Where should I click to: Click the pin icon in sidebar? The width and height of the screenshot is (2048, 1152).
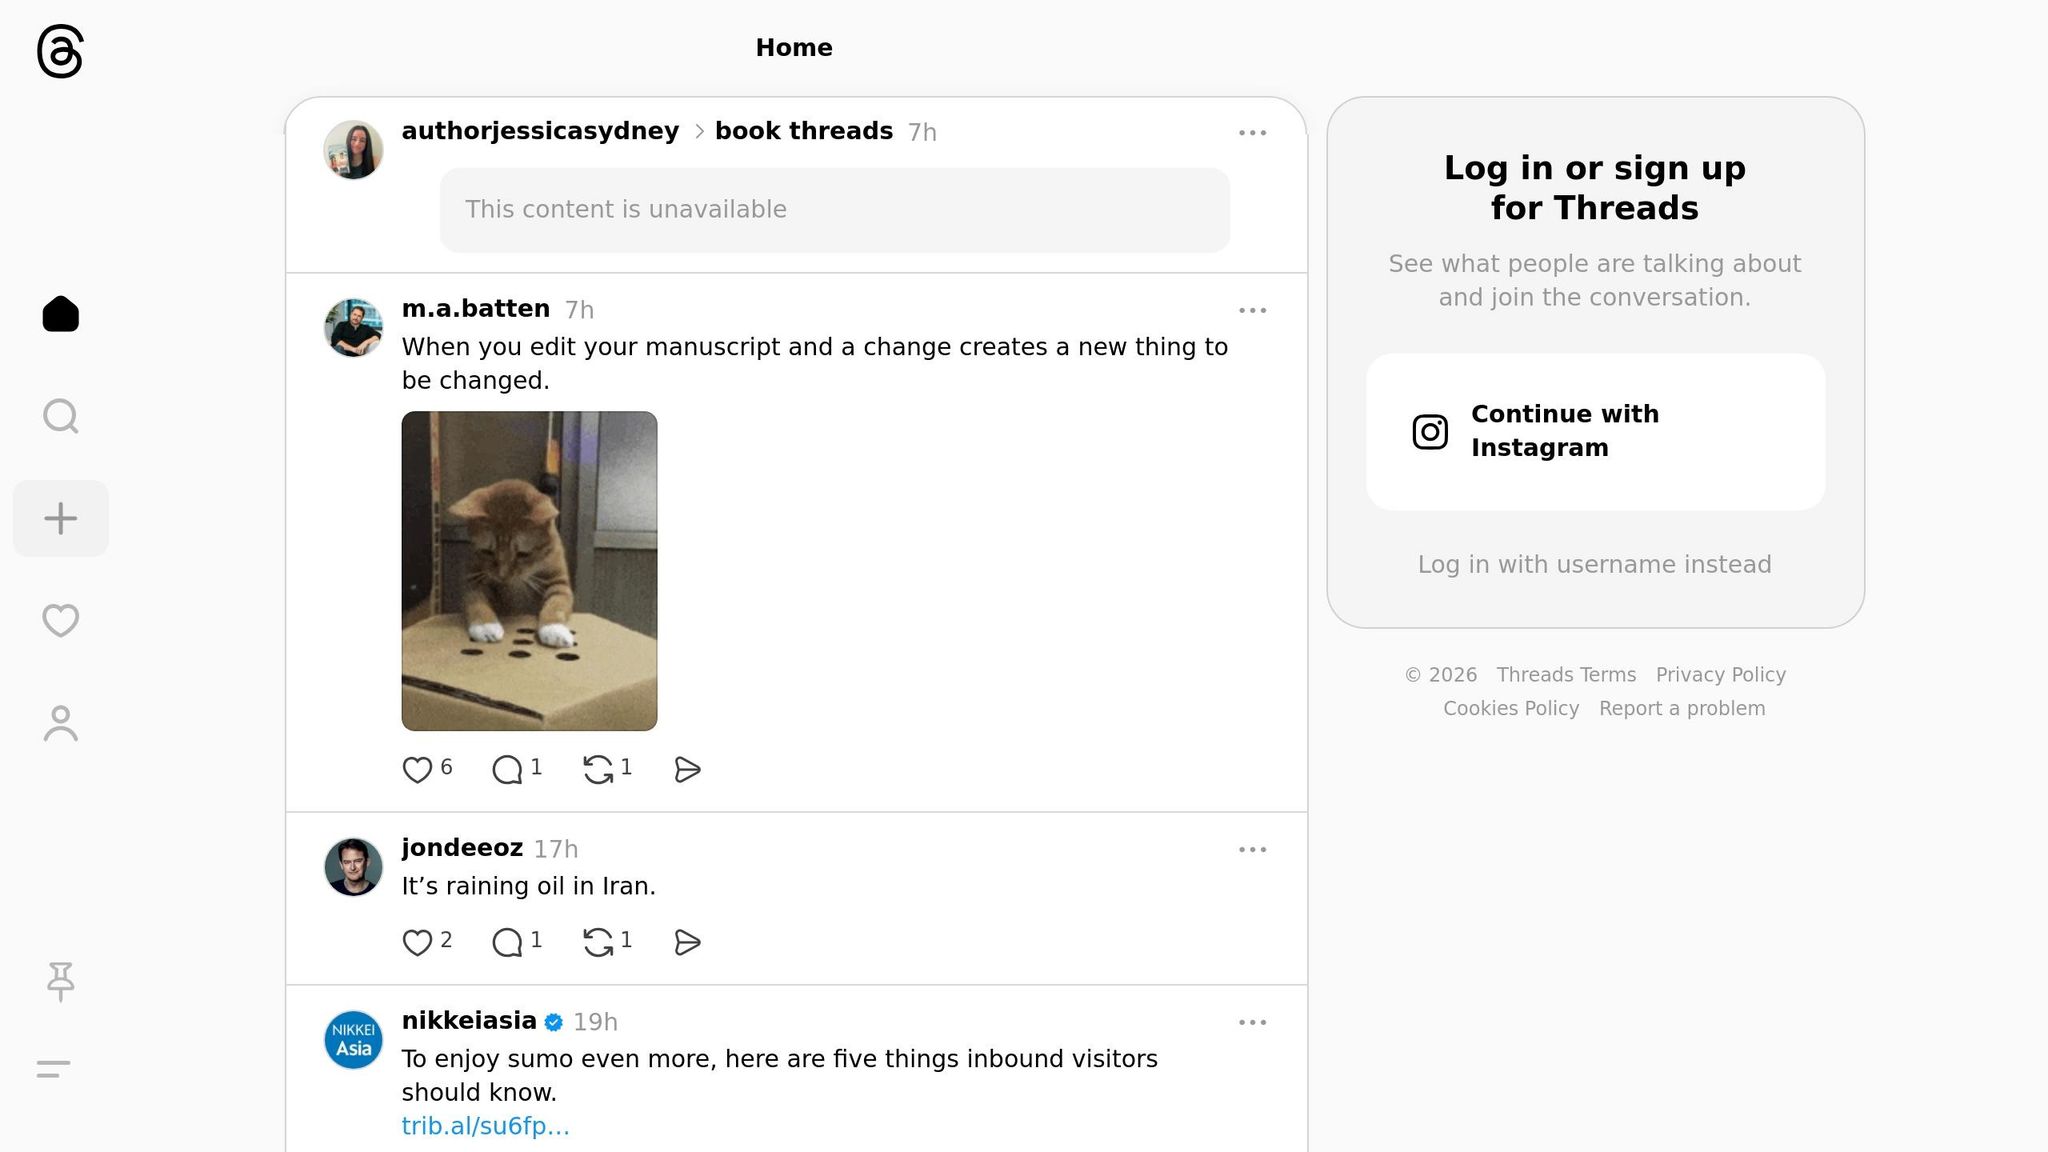tap(60, 980)
